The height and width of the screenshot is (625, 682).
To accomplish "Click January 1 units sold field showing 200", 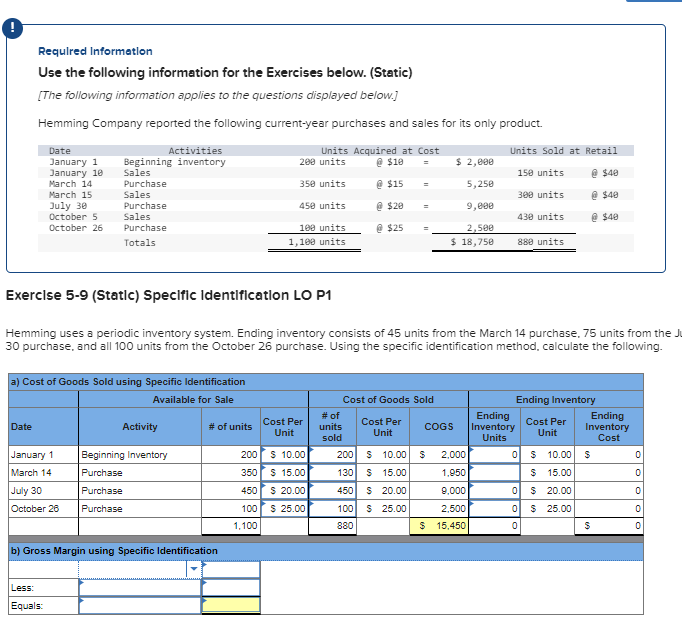I will point(333,455).
